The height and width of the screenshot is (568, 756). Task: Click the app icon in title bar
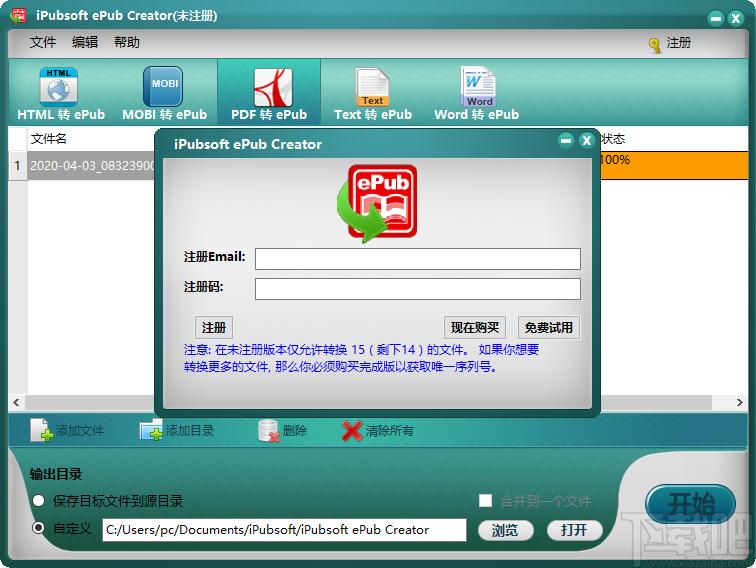tap(18, 15)
